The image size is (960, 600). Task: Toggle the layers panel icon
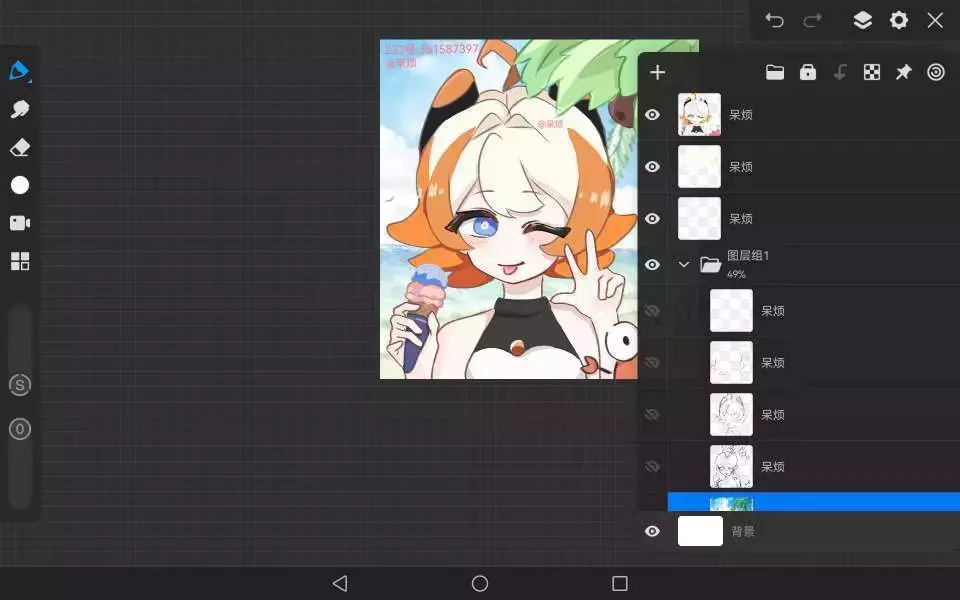point(863,20)
